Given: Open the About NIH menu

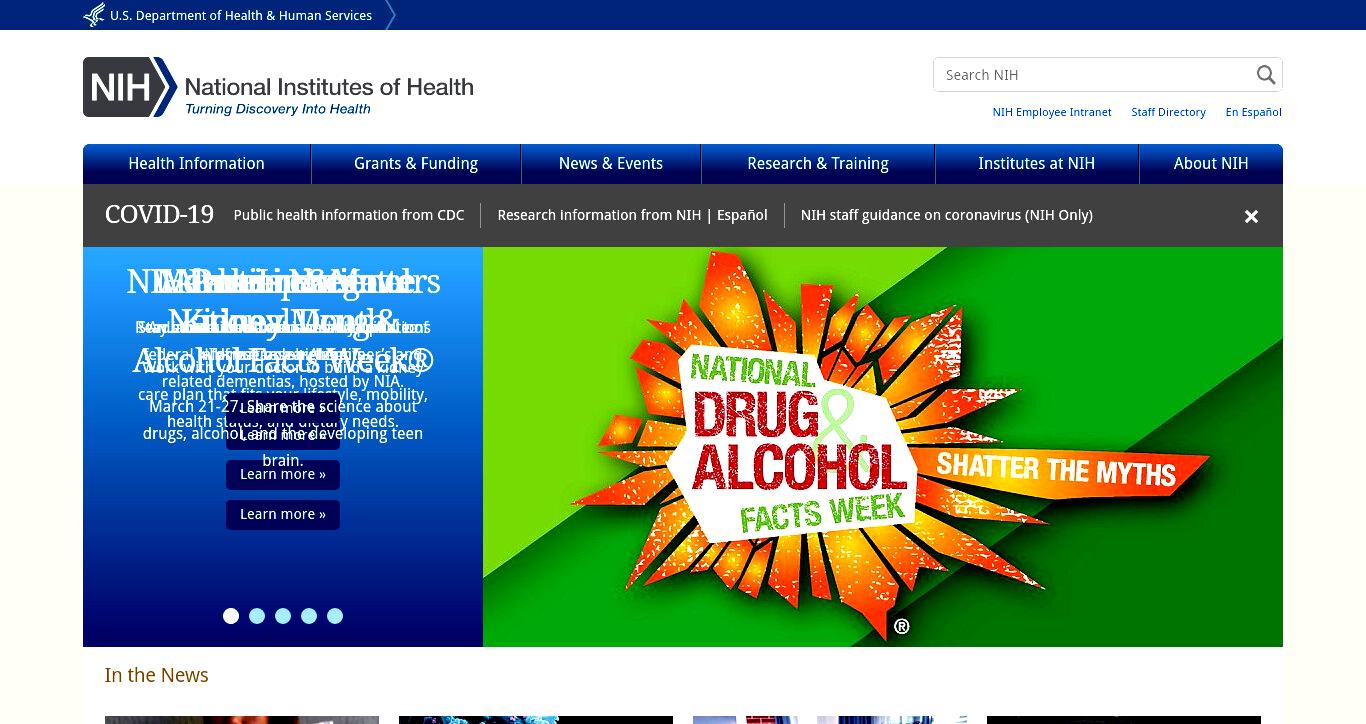Looking at the screenshot, I should point(1211,164).
